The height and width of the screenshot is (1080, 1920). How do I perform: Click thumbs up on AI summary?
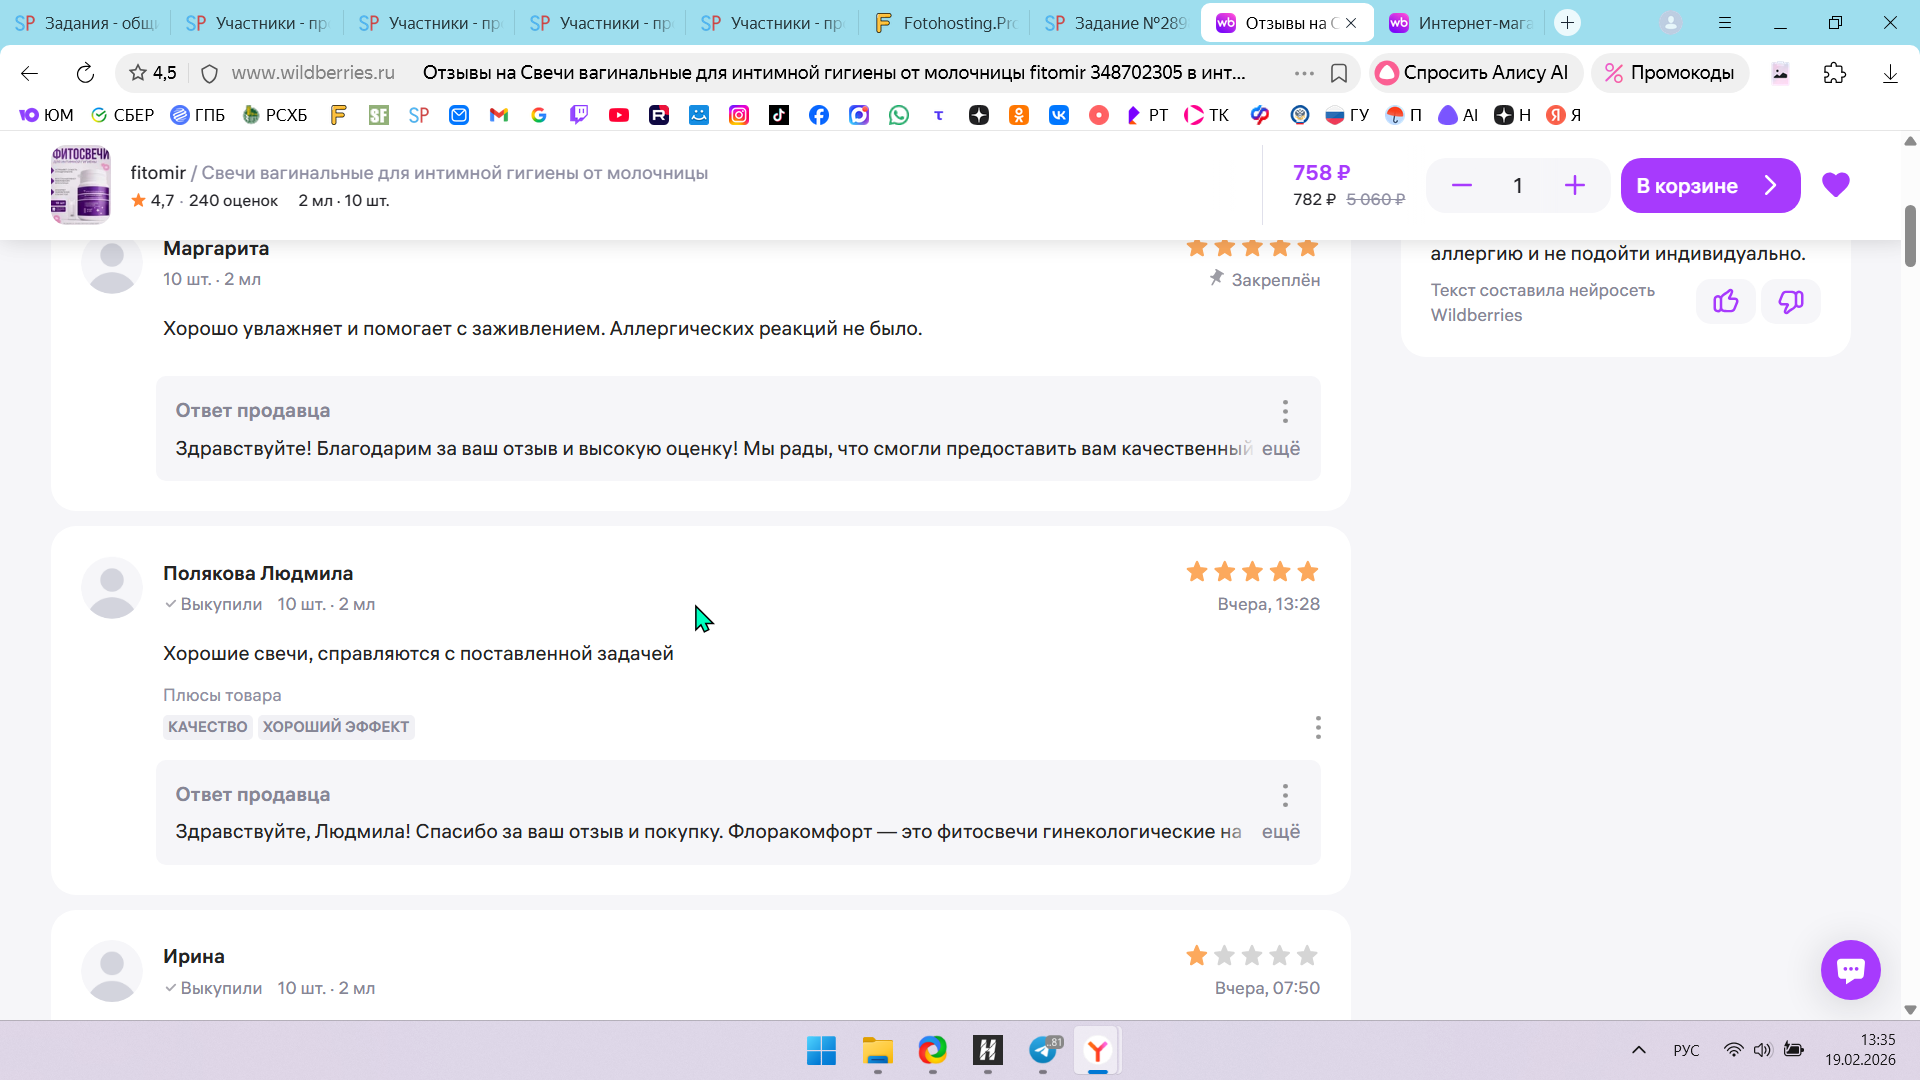(x=1725, y=302)
